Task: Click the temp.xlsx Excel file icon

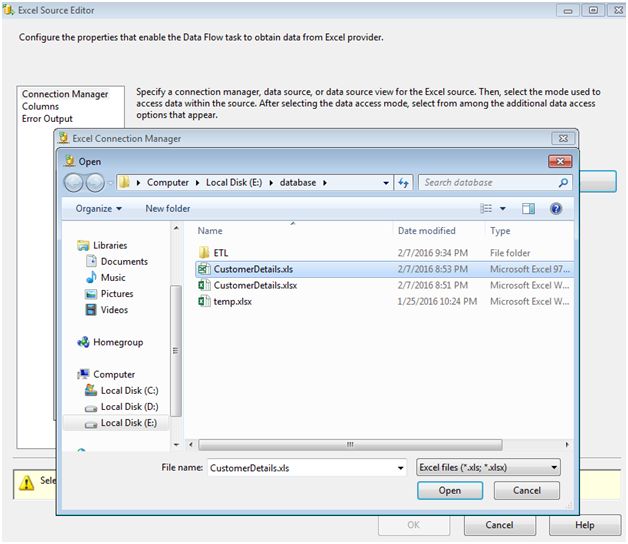Action: tap(204, 301)
